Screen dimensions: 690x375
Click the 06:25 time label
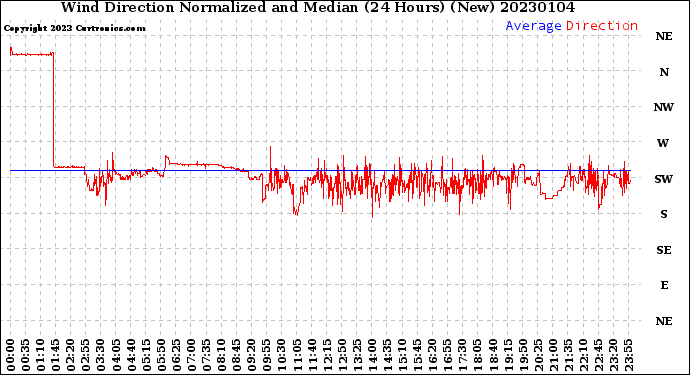point(176,355)
